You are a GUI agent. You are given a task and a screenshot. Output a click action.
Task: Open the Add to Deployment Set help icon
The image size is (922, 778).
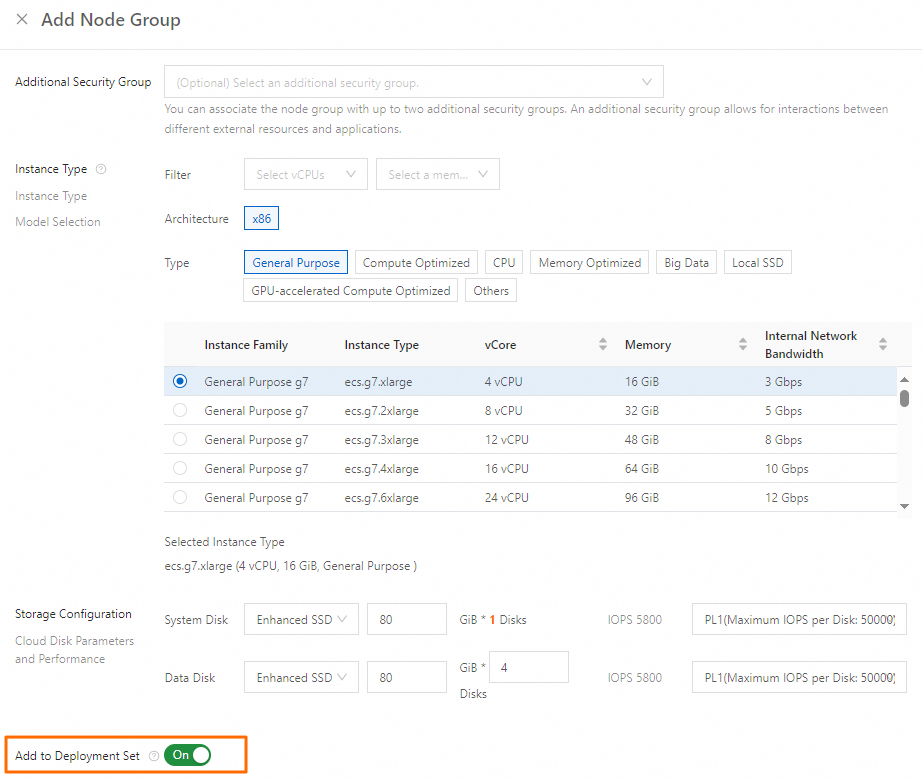(154, 756)
